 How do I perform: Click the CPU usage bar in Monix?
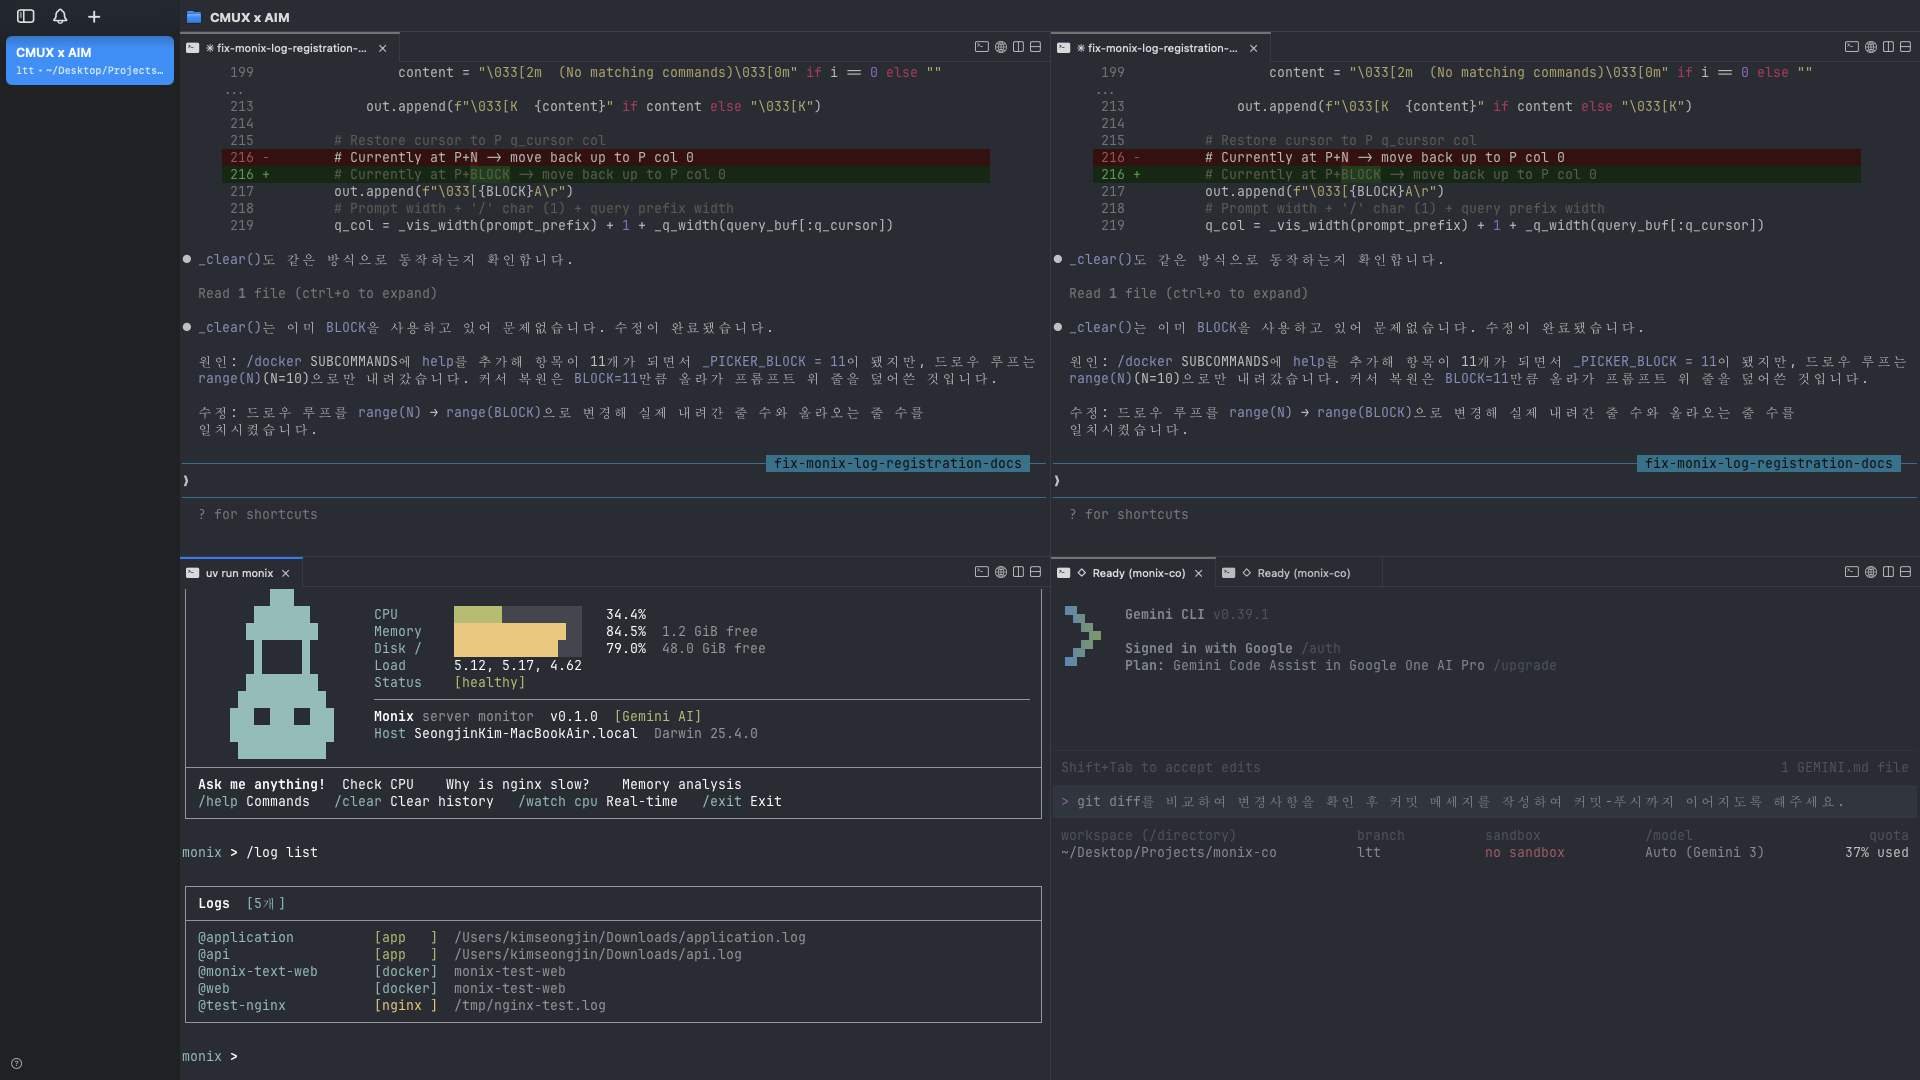point(518,615)
